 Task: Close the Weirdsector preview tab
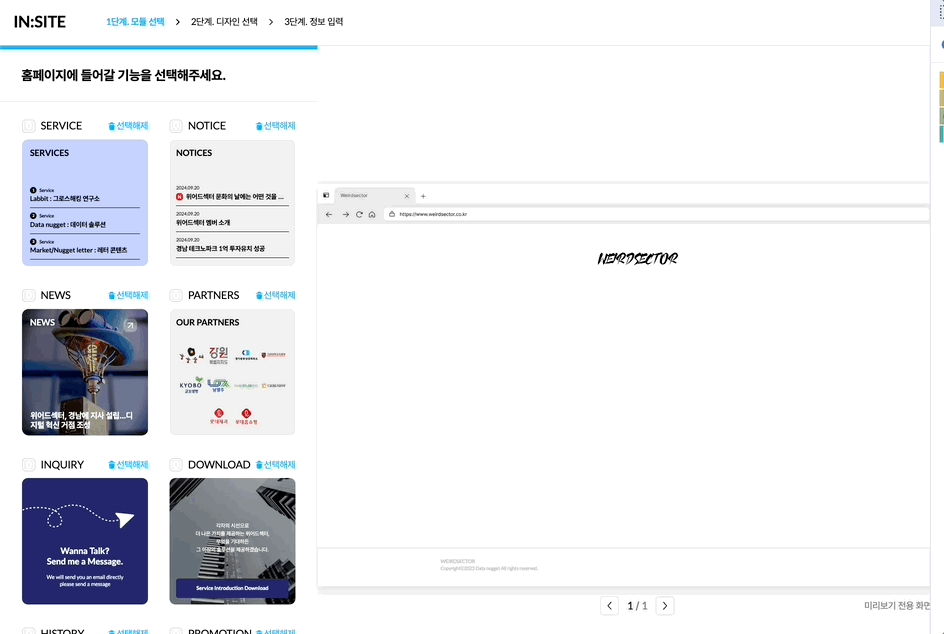407,196
